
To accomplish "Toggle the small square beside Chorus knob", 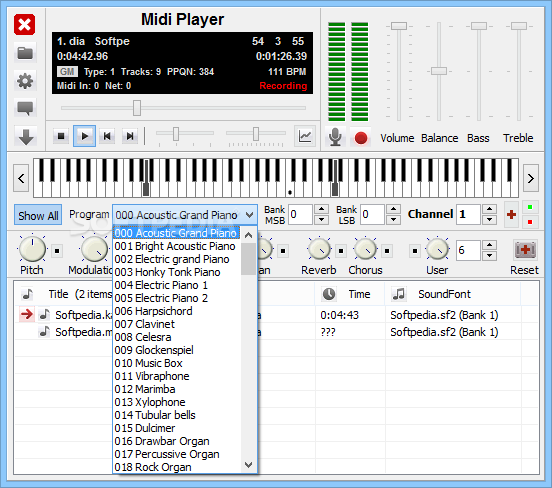I will [x=387, y=251].
